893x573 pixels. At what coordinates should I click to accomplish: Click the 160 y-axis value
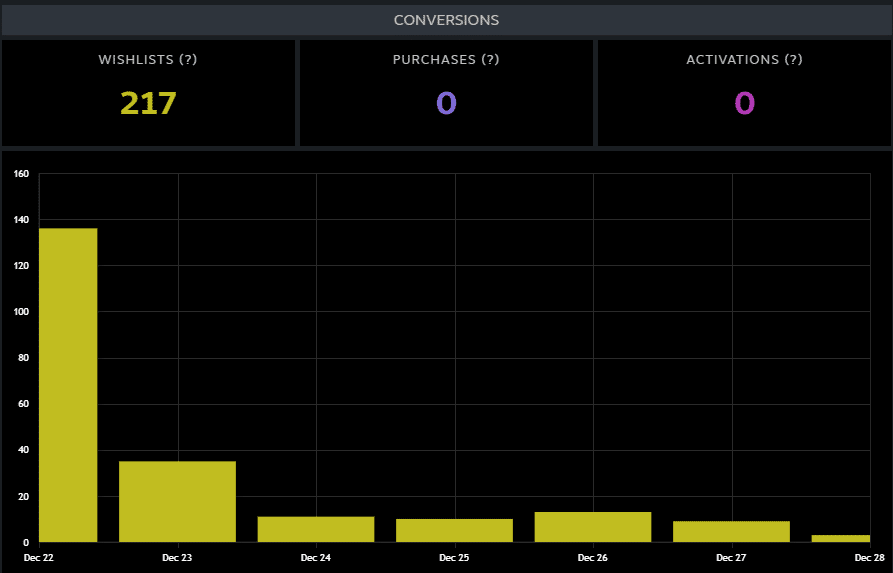(x=22, y=174)
